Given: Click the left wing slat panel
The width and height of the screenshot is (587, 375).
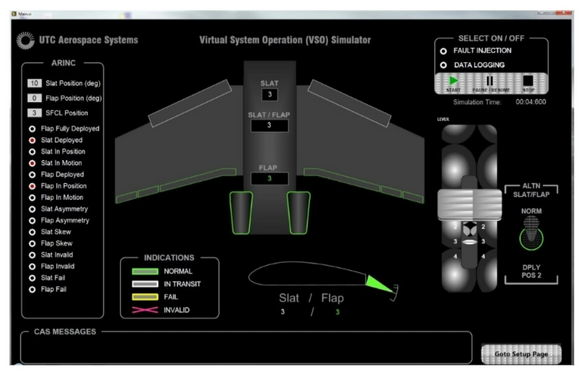Looking at the screenshot, I should click(190, 103).
